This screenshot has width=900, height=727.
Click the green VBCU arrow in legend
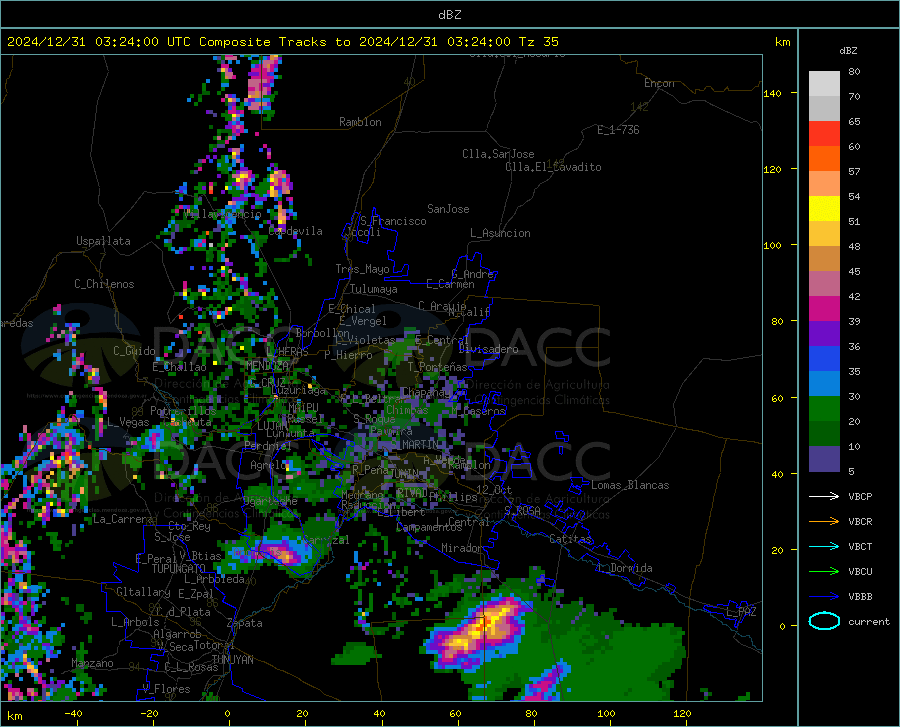point(824,572)
